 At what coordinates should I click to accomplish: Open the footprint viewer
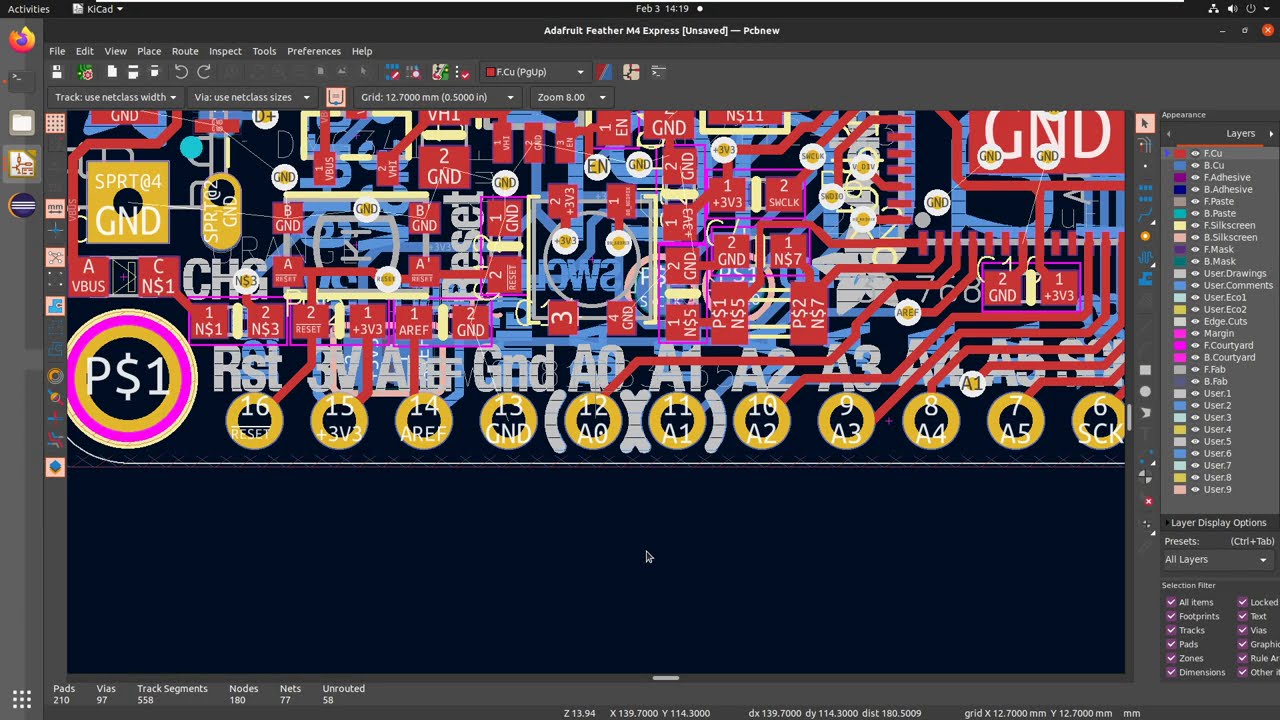point(412,72)
